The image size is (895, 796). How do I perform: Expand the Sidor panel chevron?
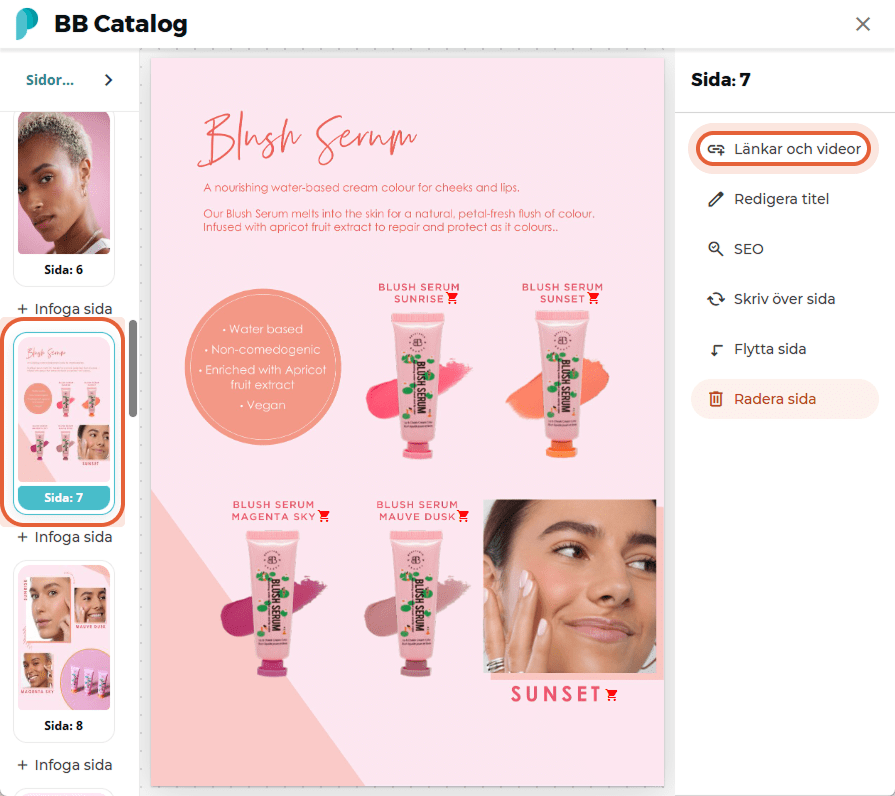coord(108,80)
